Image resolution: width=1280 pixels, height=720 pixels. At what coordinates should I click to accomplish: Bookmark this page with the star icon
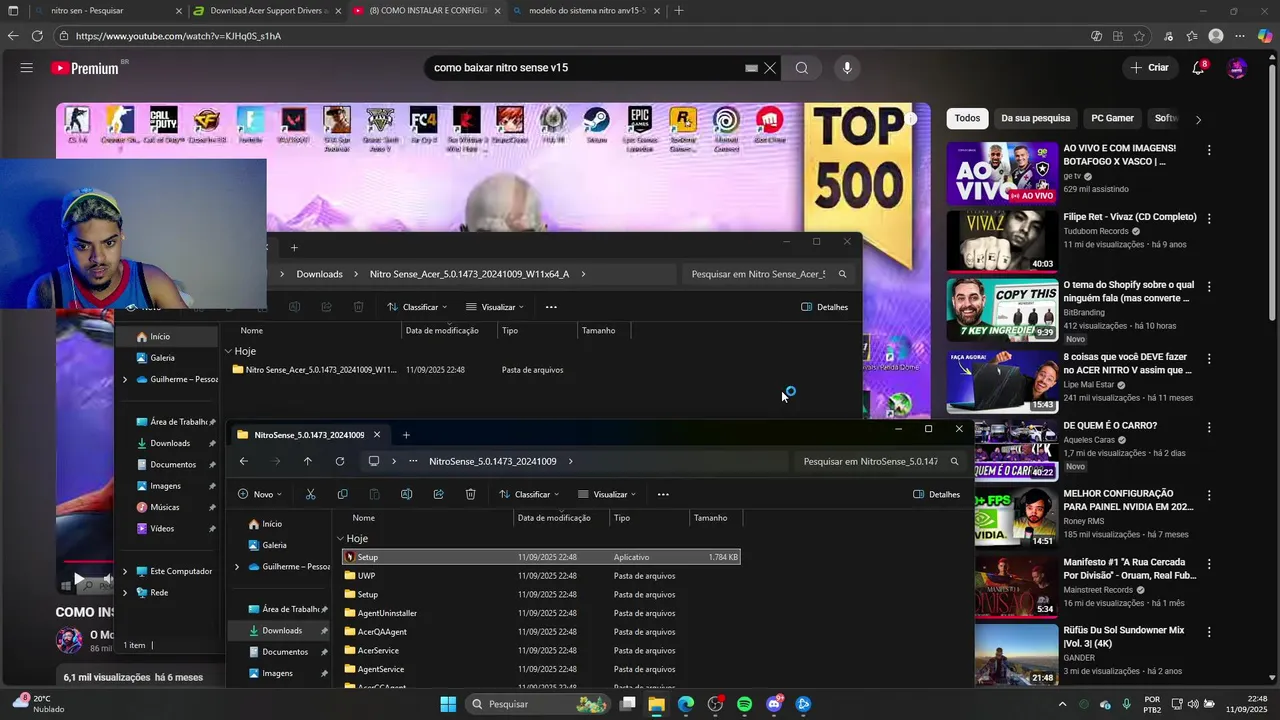(x=1139, y=36)
